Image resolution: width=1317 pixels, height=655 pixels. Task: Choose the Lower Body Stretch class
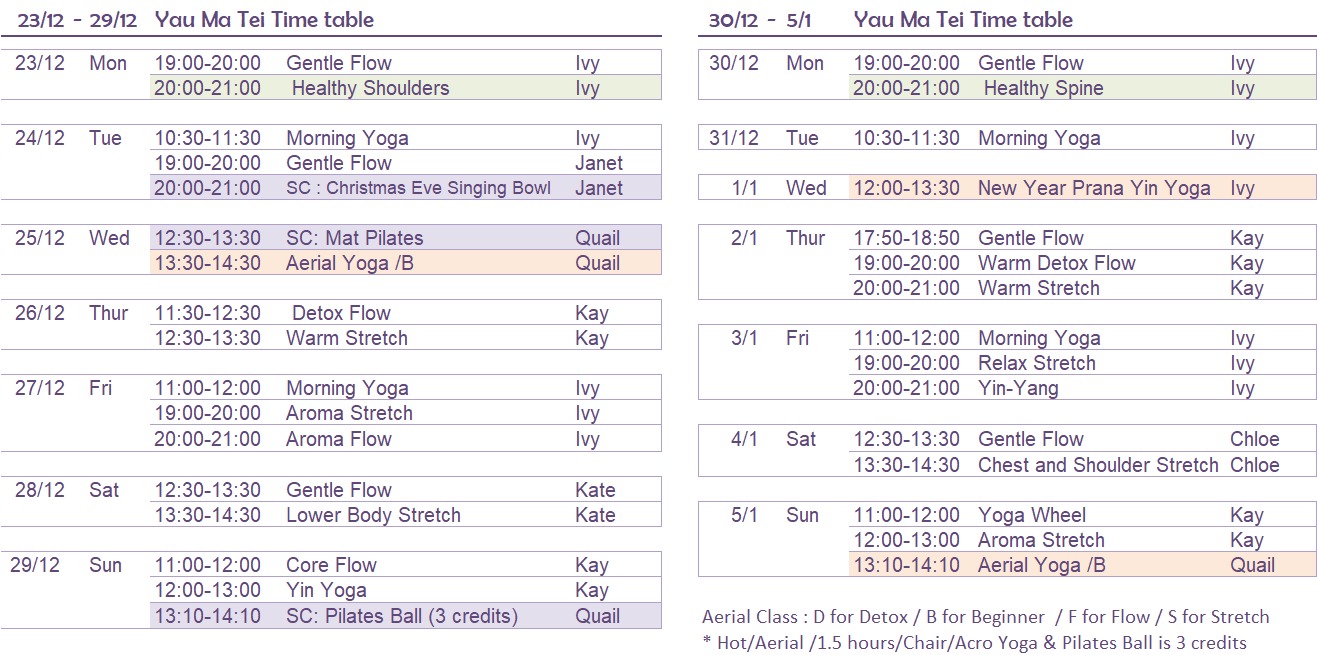373,515
